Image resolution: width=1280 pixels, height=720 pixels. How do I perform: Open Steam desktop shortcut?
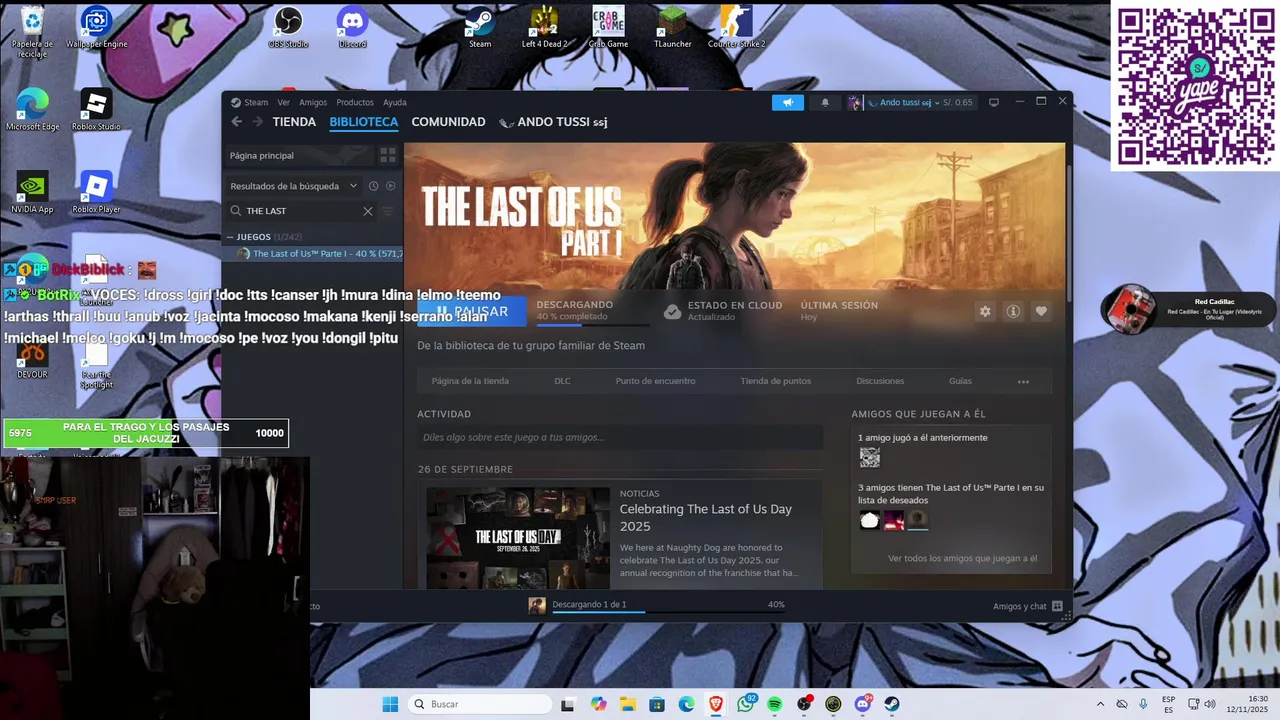pyautogui.click(x=480, y=27)
